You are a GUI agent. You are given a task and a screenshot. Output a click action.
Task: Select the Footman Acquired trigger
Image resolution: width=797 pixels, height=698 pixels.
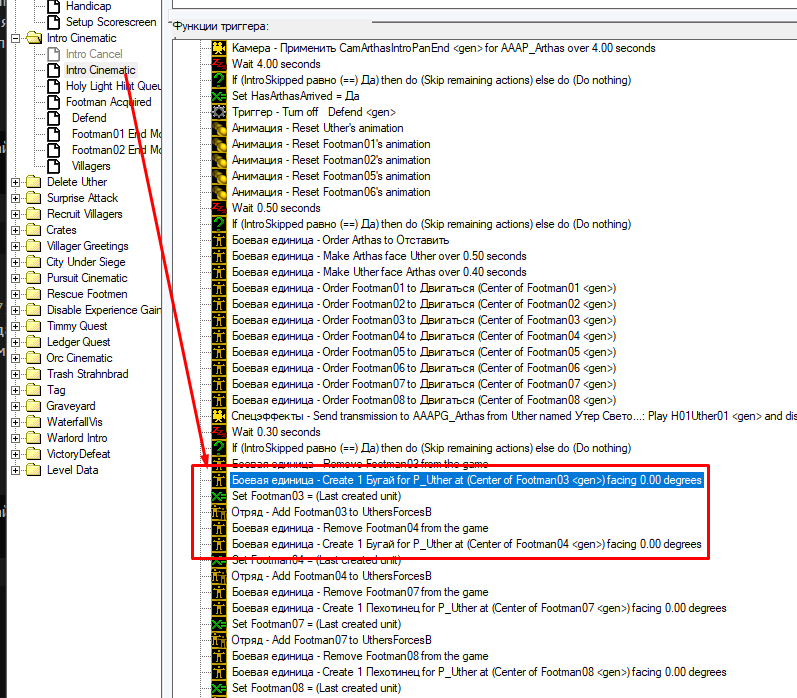click(x=108, y=102)
